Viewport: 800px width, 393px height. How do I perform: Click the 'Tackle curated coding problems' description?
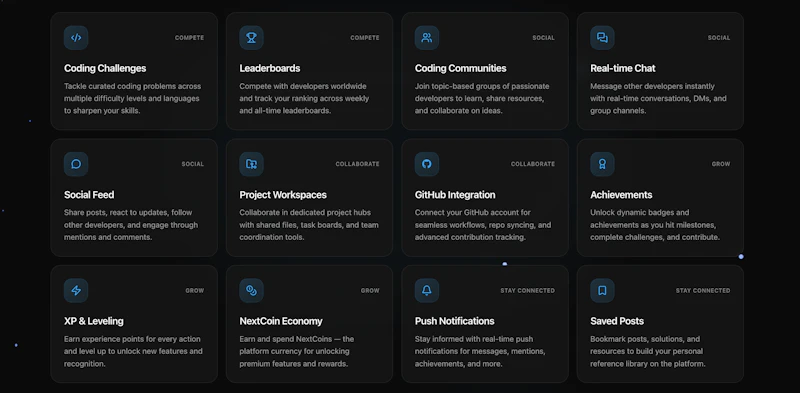point(133,99)
